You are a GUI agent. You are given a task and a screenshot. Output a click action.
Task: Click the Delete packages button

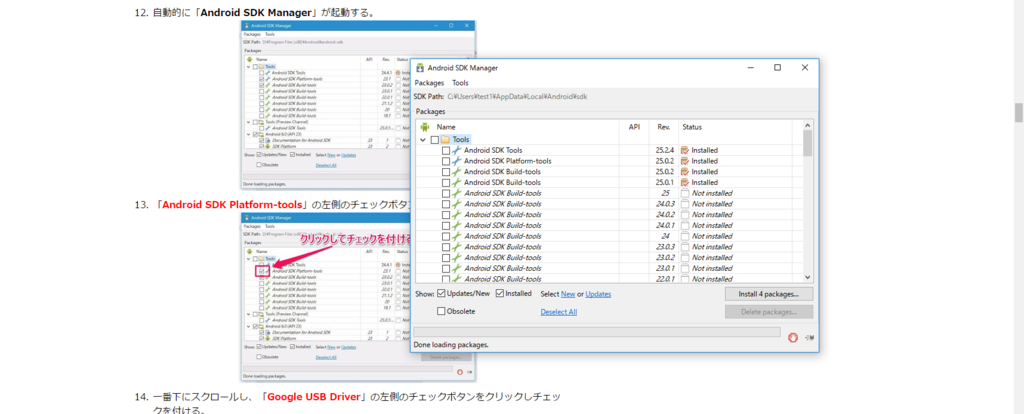[x=769, y=311]
